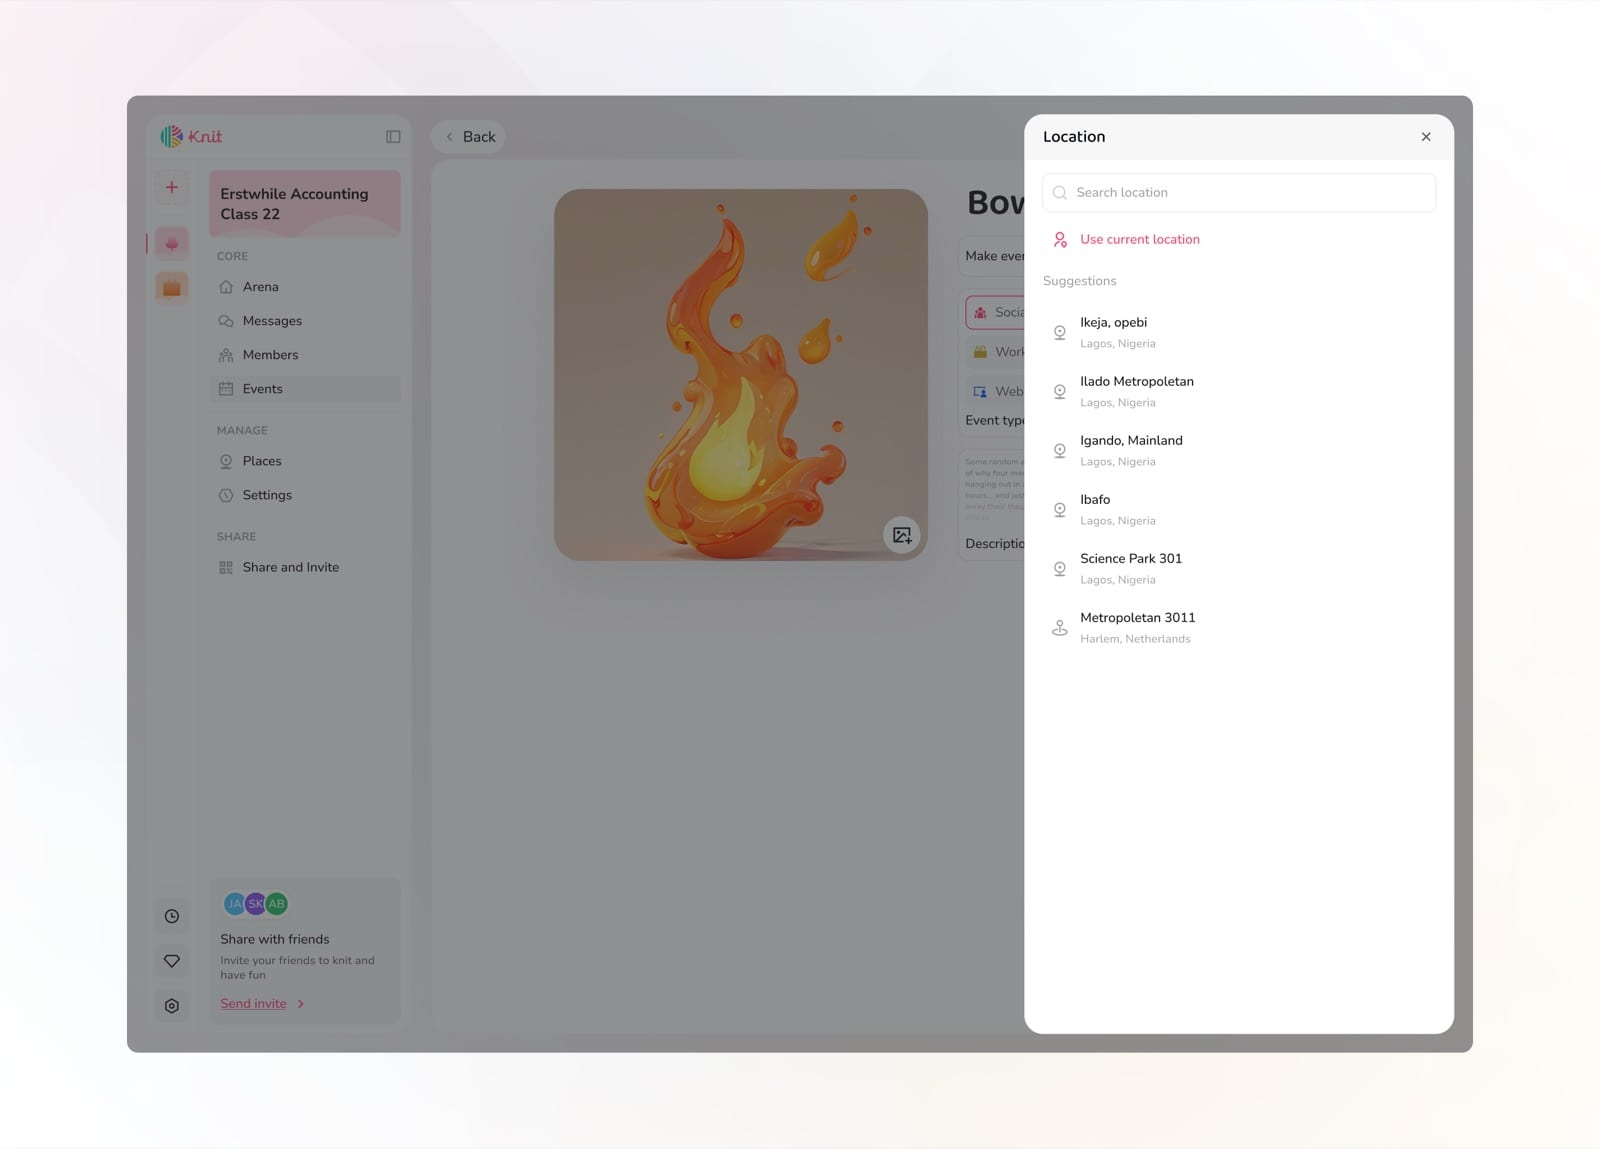1600x1149 pixels.
Task: Select the Igando, Mainland suggestion
Action: tap(1239, 450)
